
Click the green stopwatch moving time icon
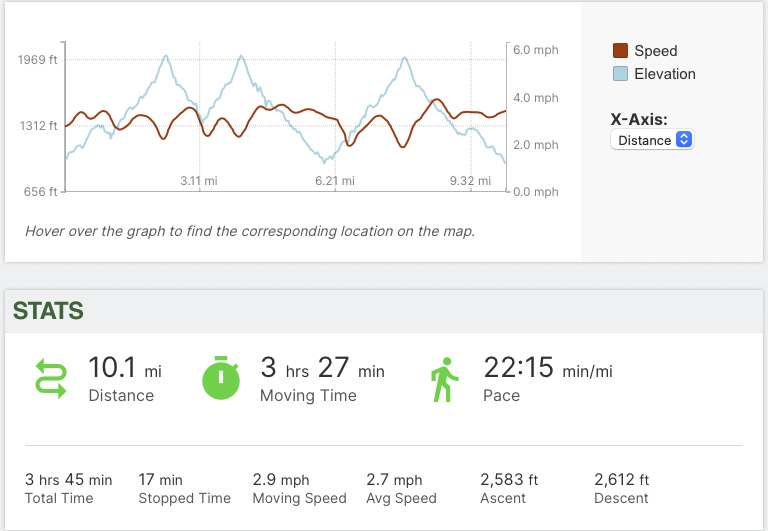[223, 378]
